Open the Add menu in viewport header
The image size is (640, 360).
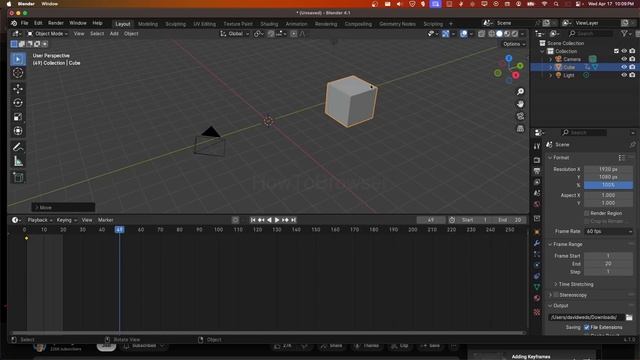(114, 33)
